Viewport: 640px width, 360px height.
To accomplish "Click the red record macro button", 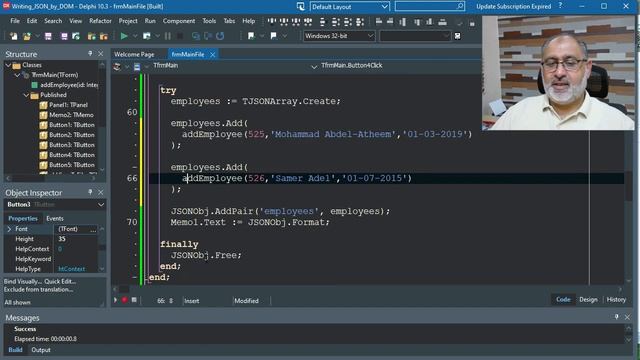I will point(124,300).
